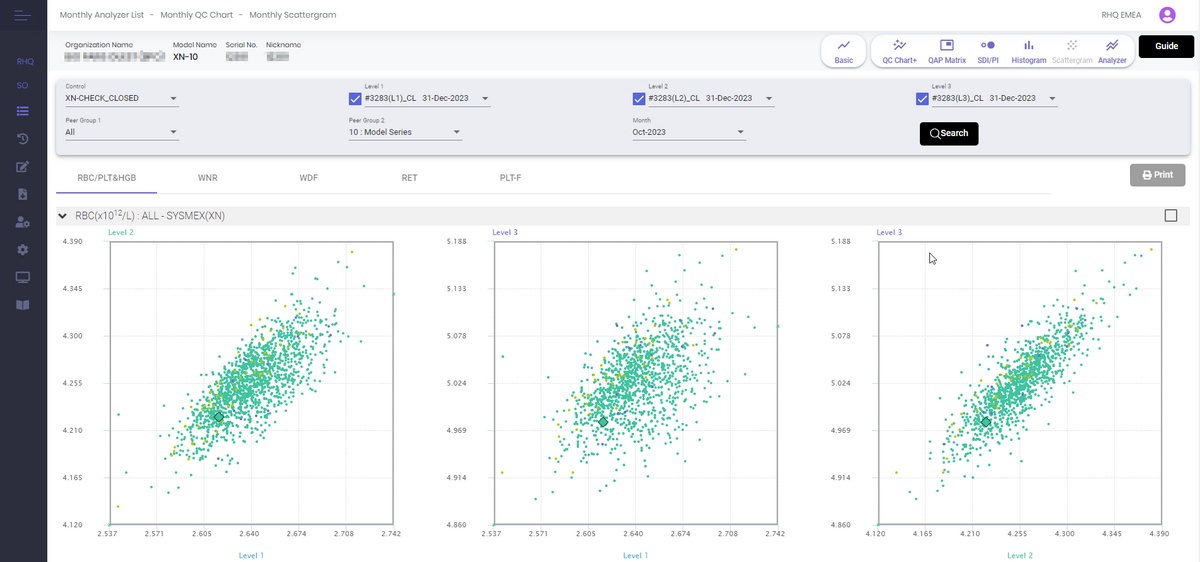Switch to Basic chart view
1200x562 pixels.
point(844,52)
